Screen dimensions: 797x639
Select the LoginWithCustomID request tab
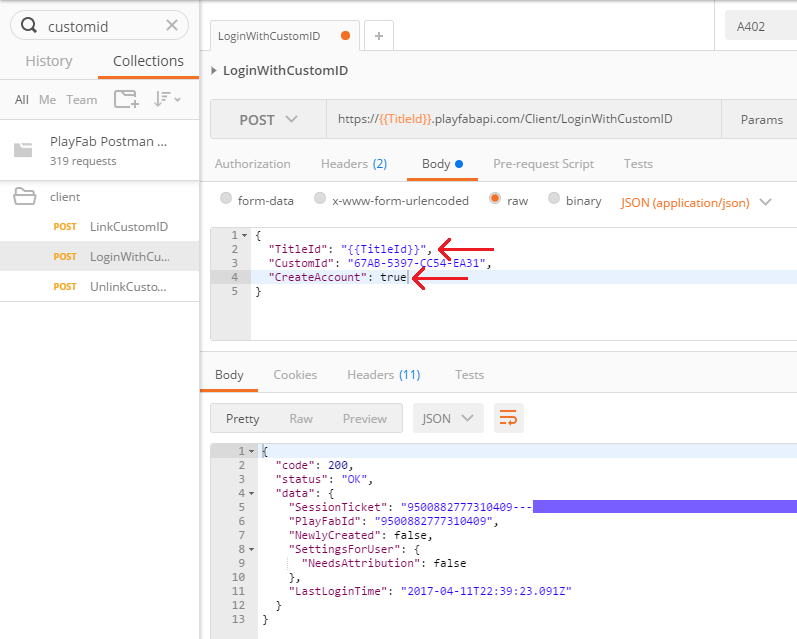pos(285,36)
